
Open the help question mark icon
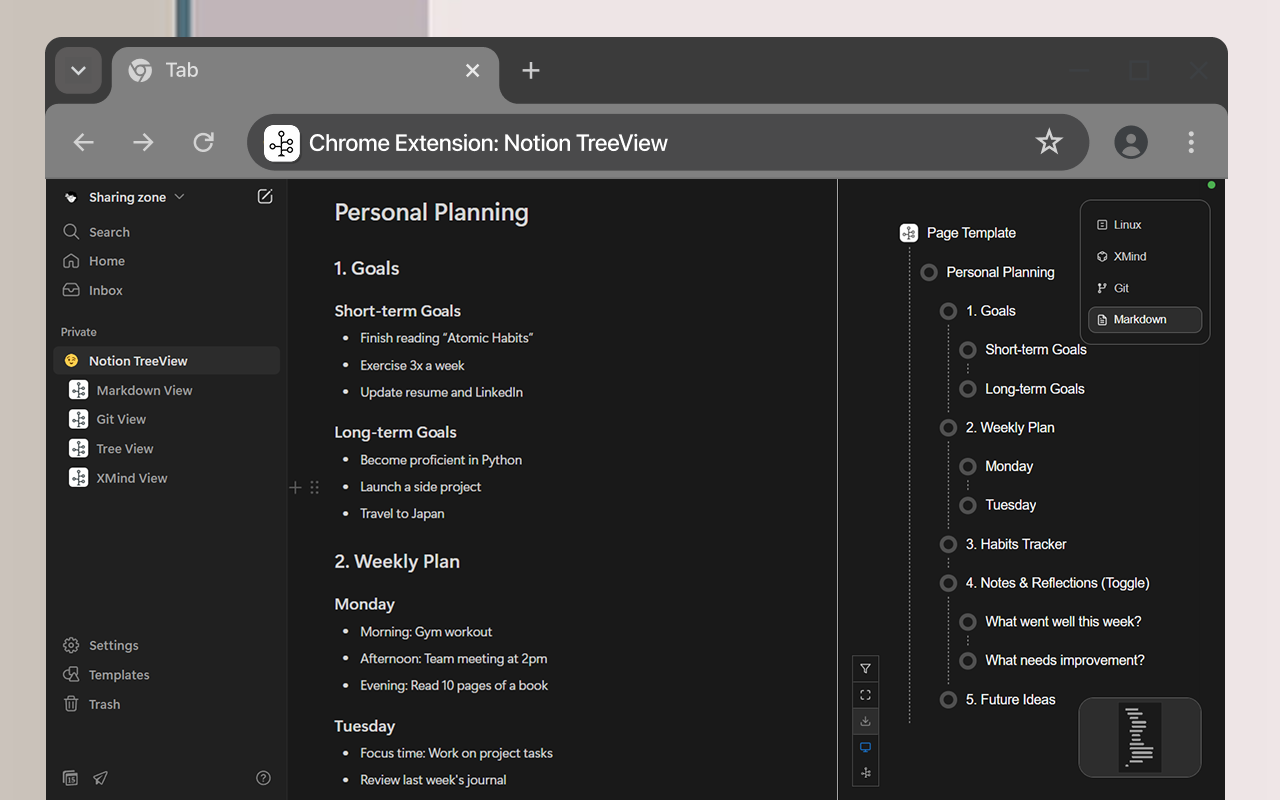pyautogui.click(x=263, y=778)
